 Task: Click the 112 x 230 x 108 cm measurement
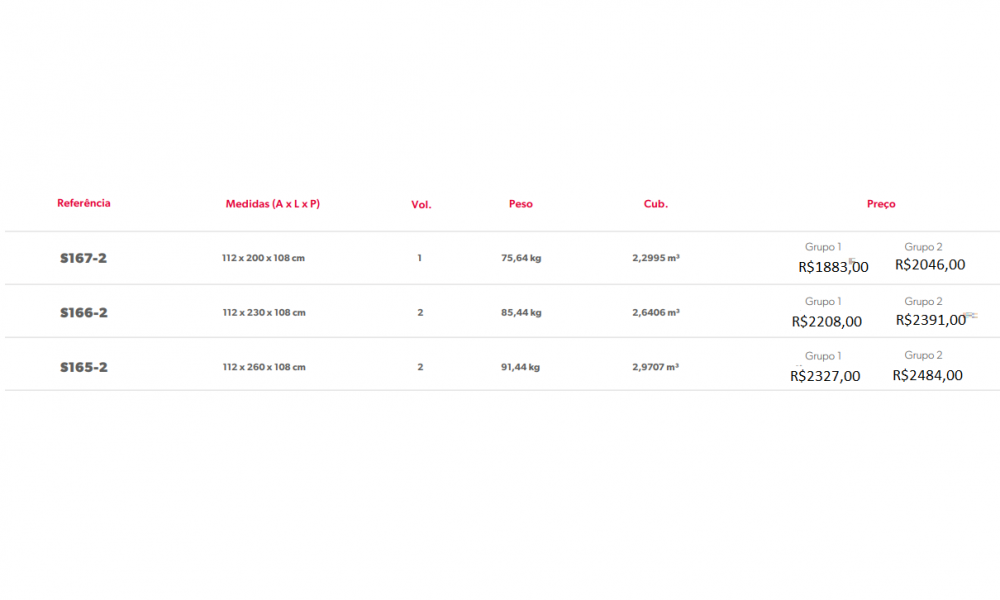[263, 313]
